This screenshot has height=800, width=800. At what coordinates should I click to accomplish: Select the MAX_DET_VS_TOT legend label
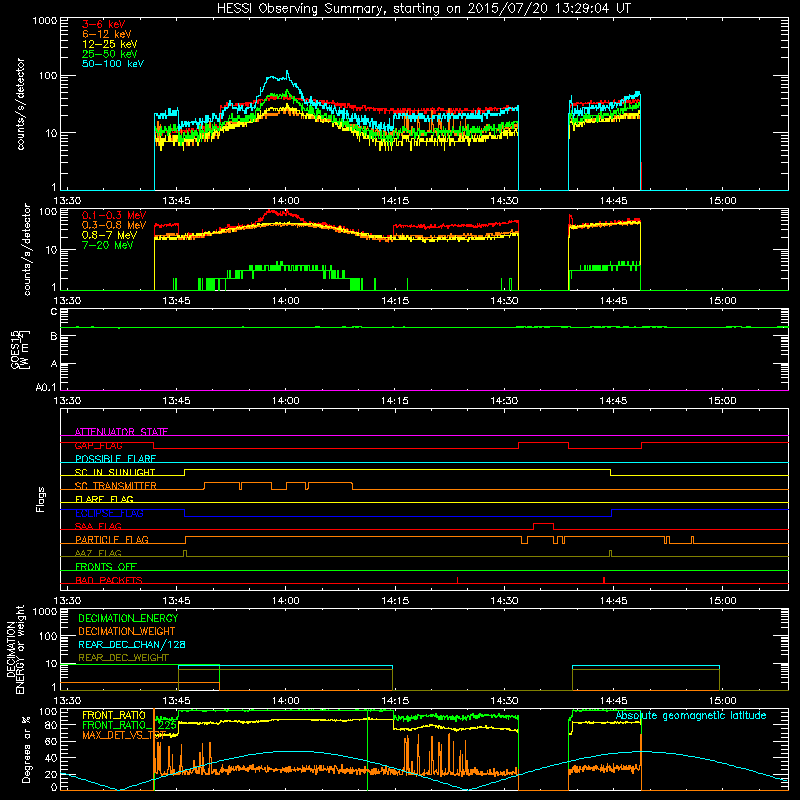[x=124, y=735]
